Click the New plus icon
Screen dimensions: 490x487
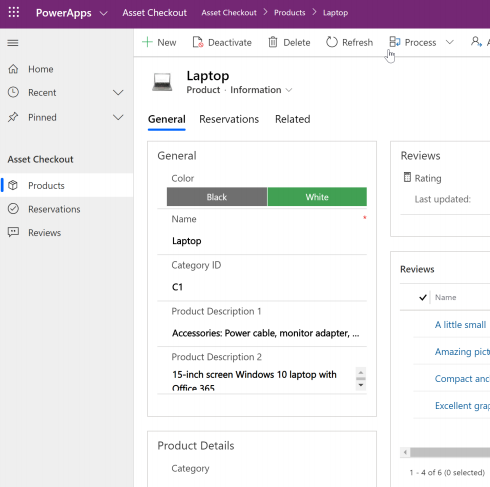pos(147,42)
